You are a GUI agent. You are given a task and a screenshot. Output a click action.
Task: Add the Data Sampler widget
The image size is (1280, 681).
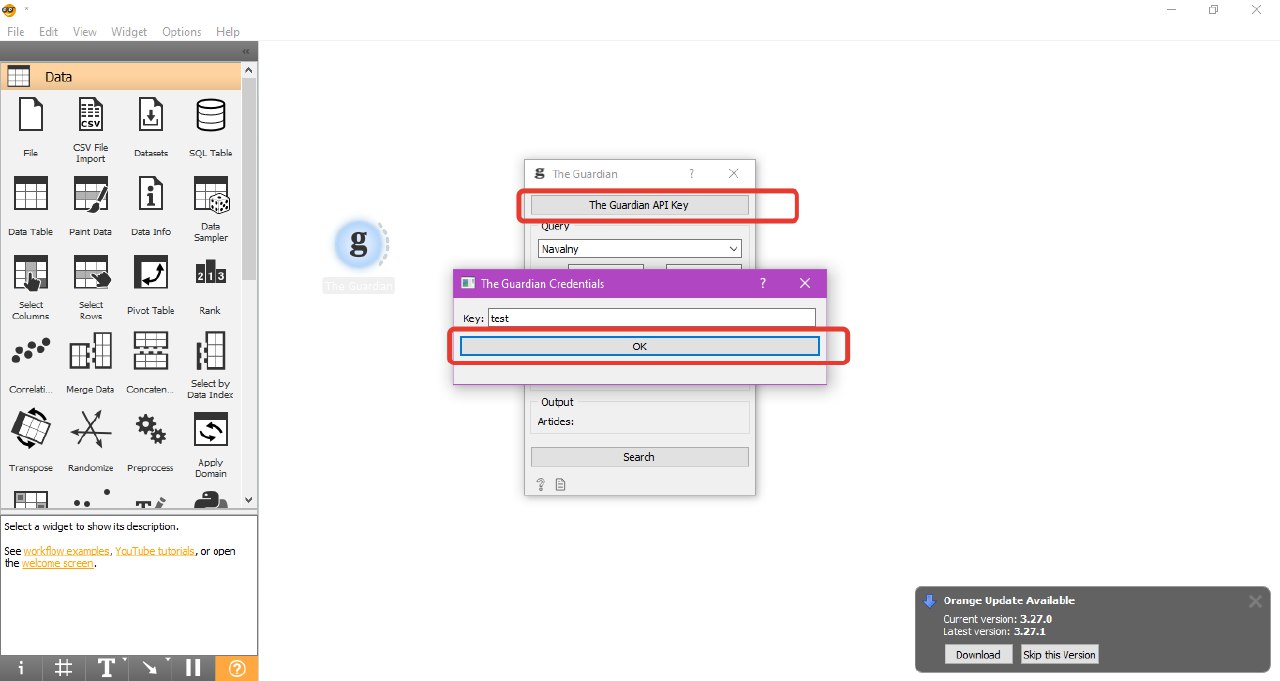pos(211,193)
